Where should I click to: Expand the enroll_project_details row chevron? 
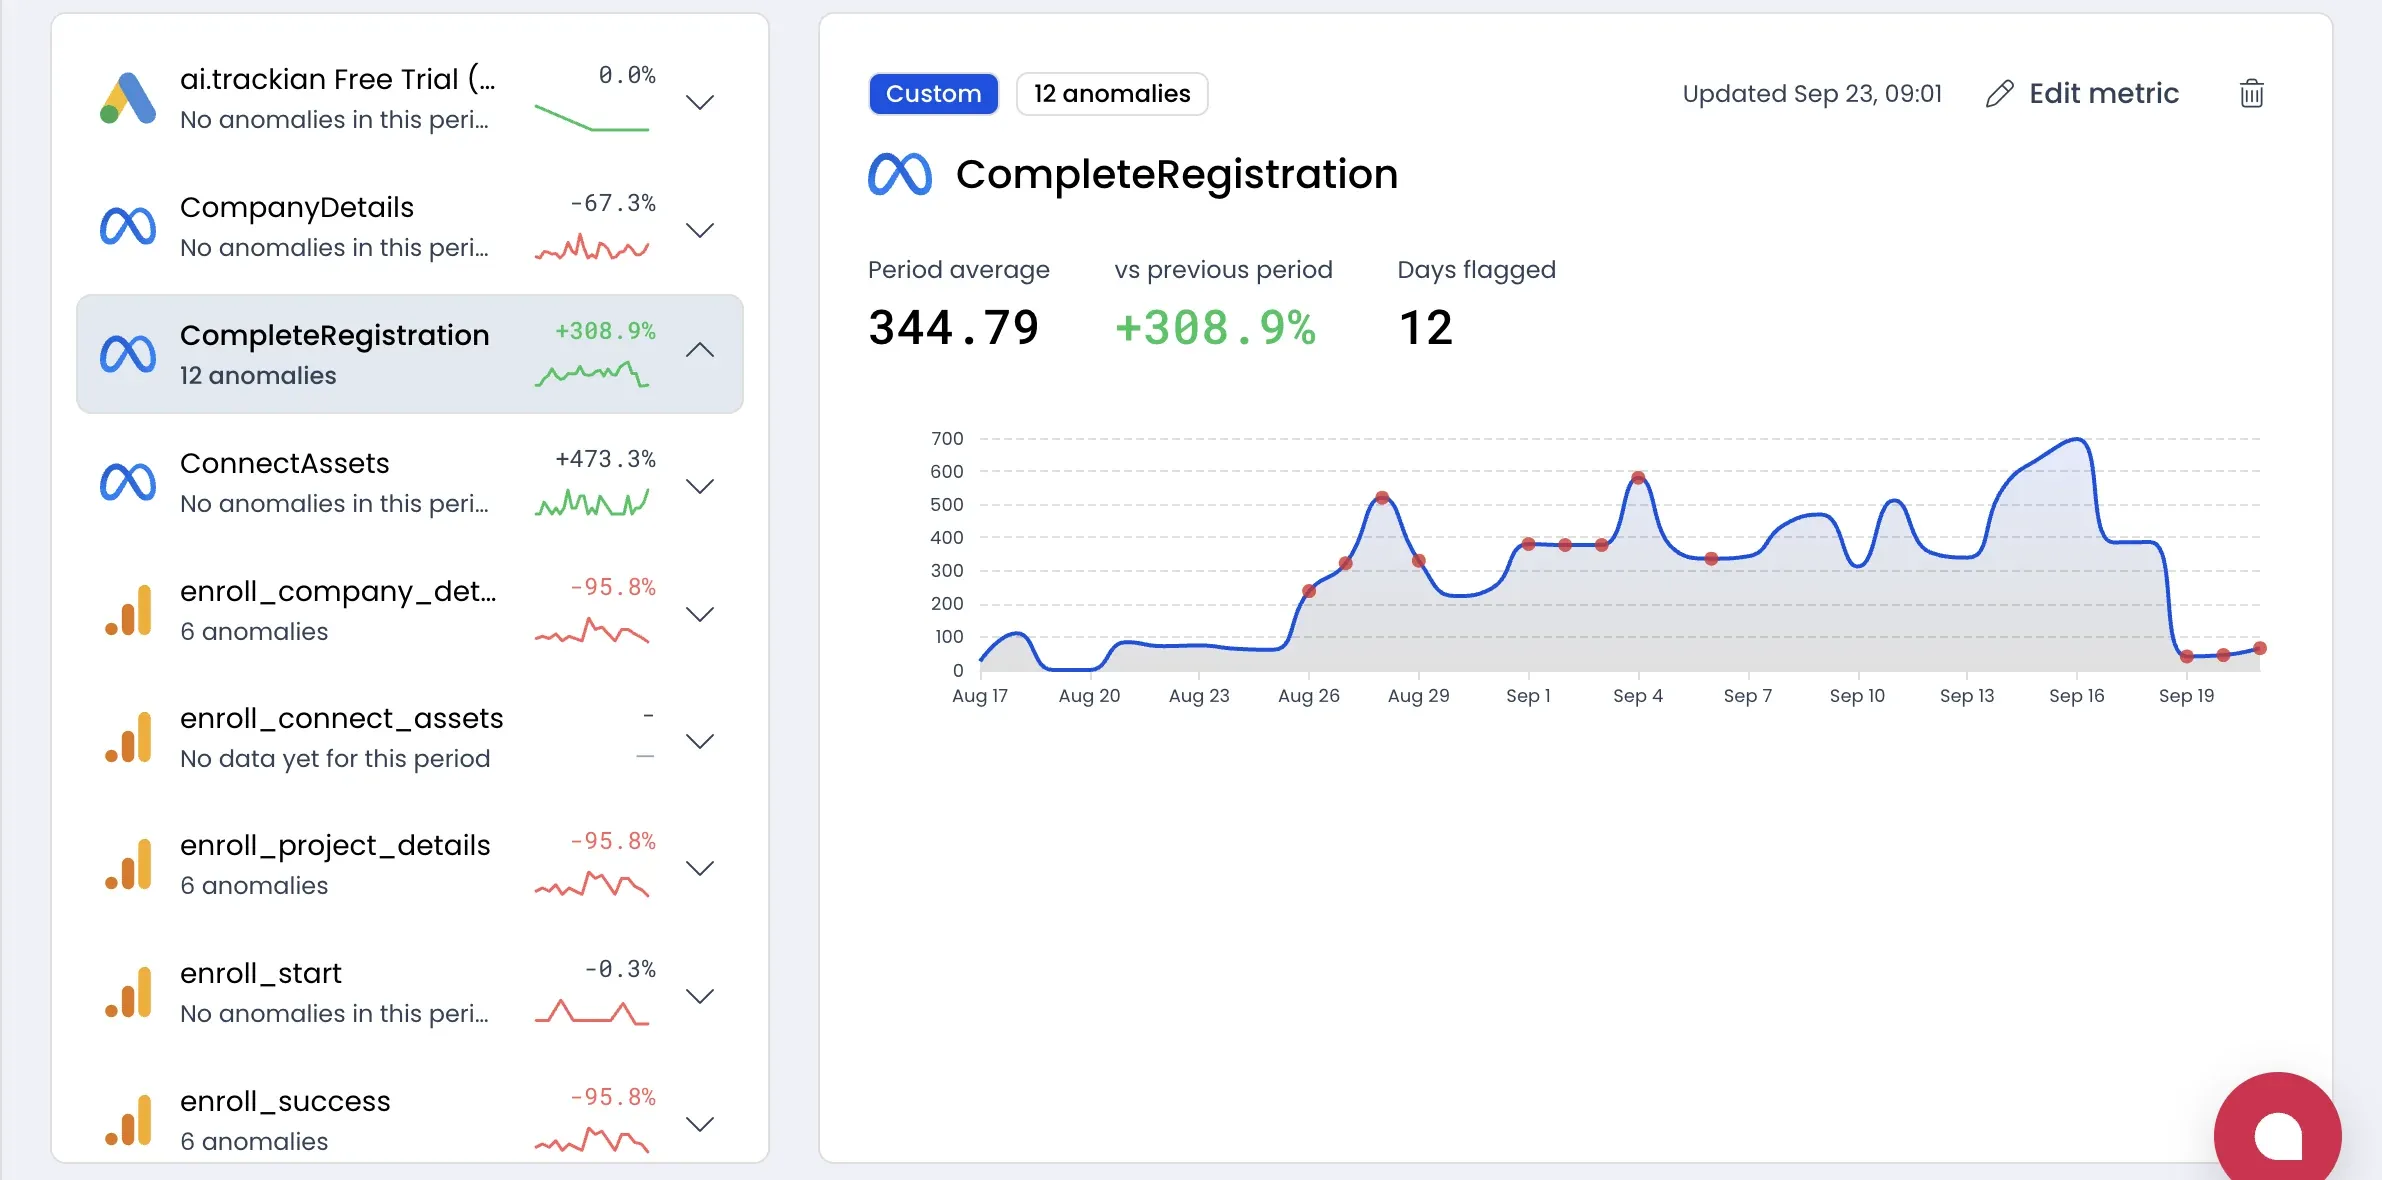coord(700,868)
